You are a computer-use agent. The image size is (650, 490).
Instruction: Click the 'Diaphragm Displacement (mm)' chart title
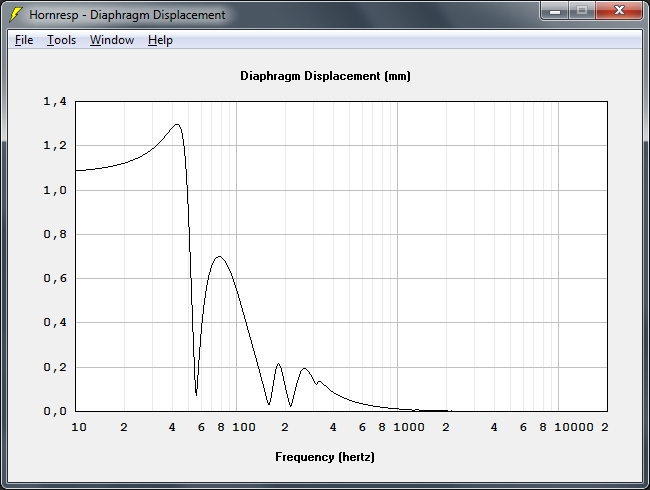(x=325, y=76)
